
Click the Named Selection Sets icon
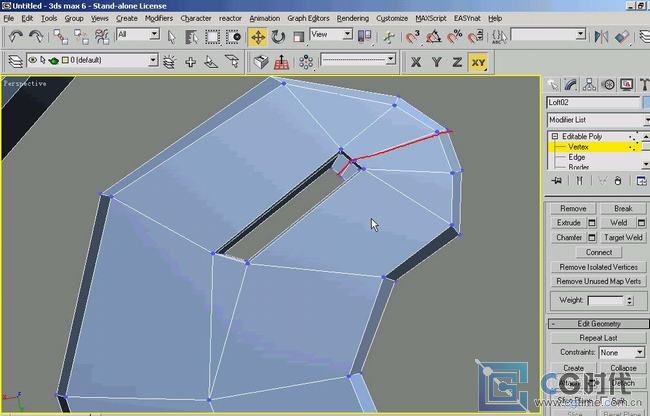click(x=499, y=36)
